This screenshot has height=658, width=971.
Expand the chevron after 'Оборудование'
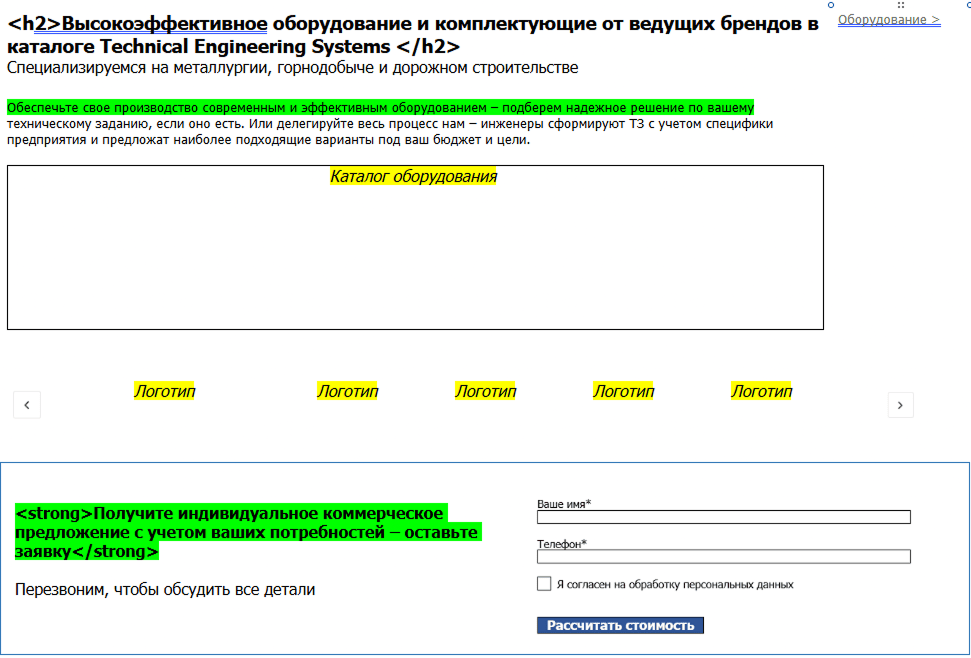coord(937,18)
